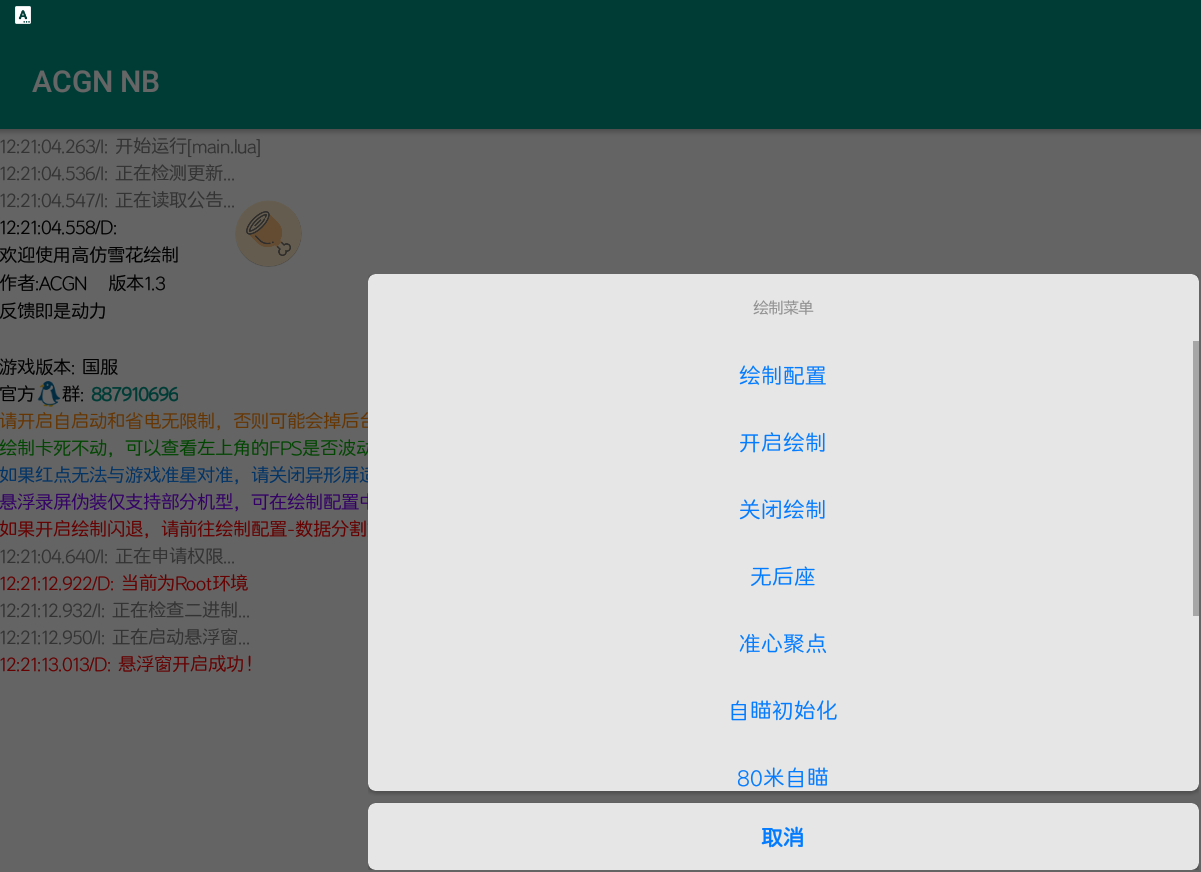Tap the chicken drumstick floating window icon
Image resolution: width=1201 pixels, height=872 pixels.
268,233
